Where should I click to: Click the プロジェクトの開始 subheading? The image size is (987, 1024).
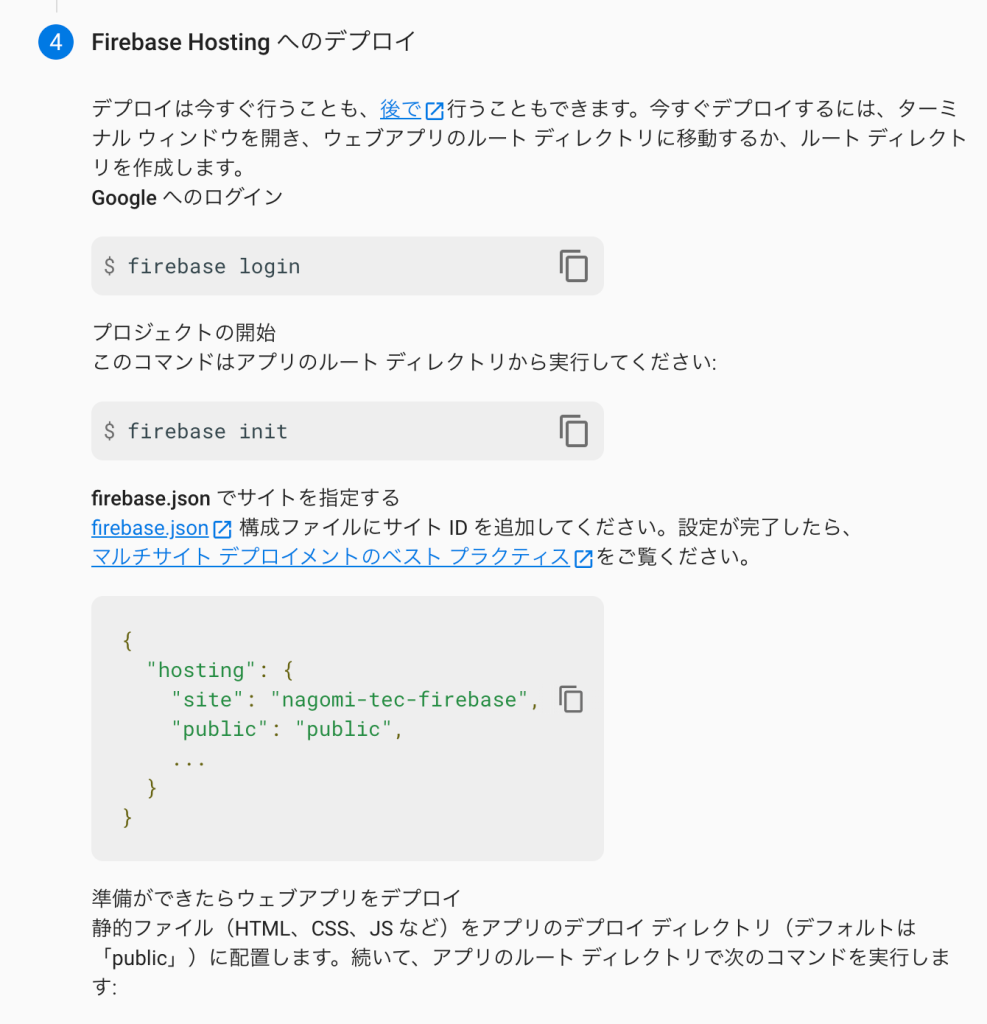[183, 333]
